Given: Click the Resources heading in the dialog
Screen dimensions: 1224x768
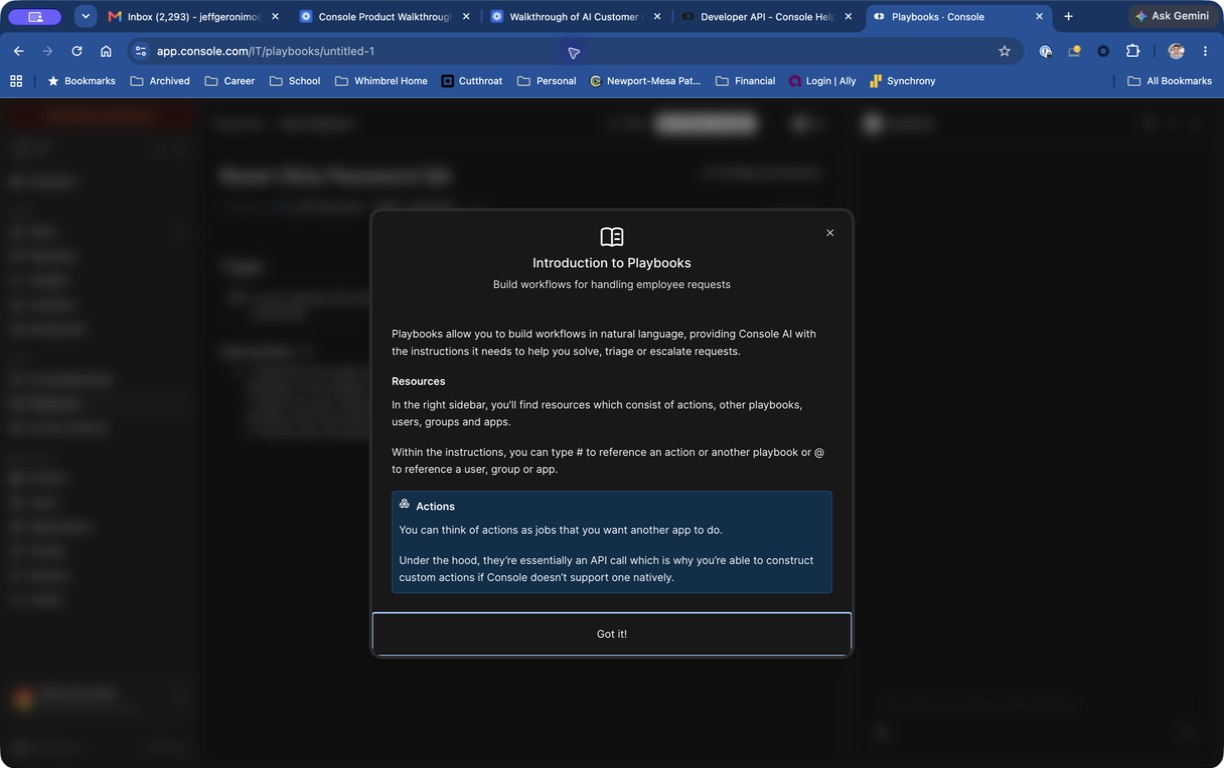Looking at the screenshot, I should 418,381.
